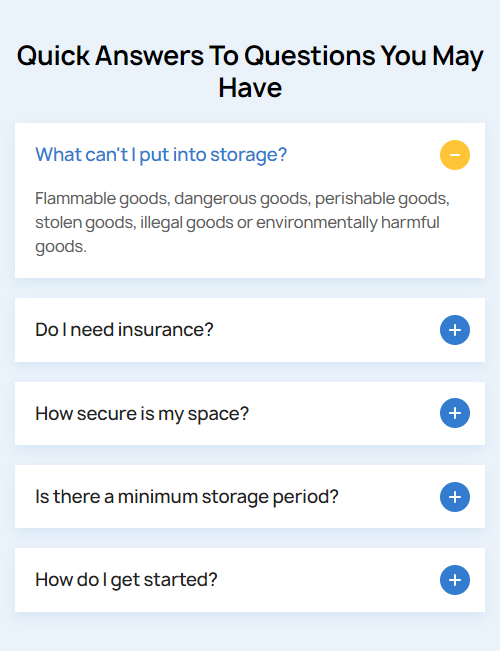
Task: Click the 'Quick Answers To Questions' heading
Action: tap(250, 71)
